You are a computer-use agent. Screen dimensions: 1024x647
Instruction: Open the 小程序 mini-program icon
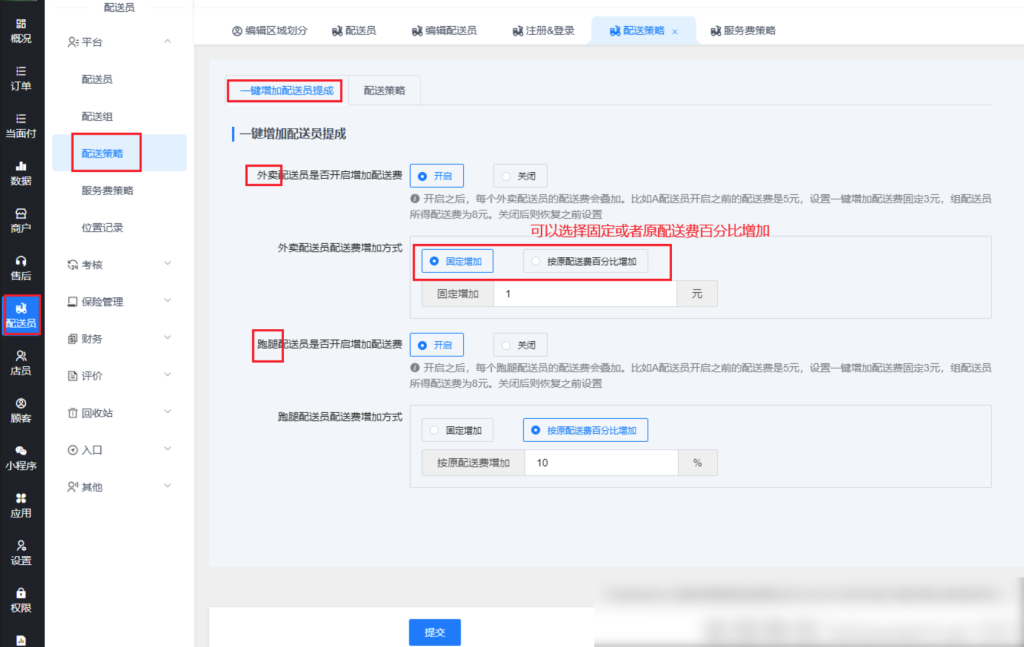point(21,450)
